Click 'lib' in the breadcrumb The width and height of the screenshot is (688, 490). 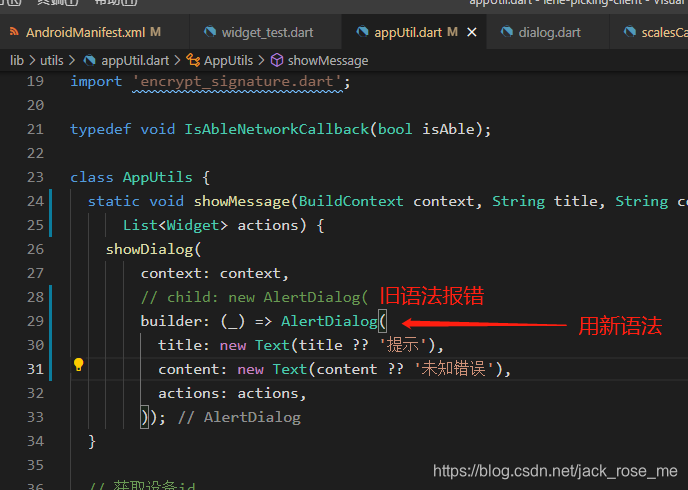17,61
